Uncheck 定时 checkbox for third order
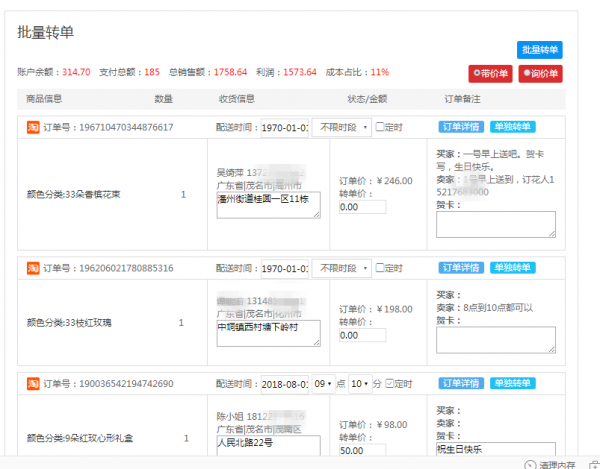The width and height of the screenshot is (600, 469). 389,383
